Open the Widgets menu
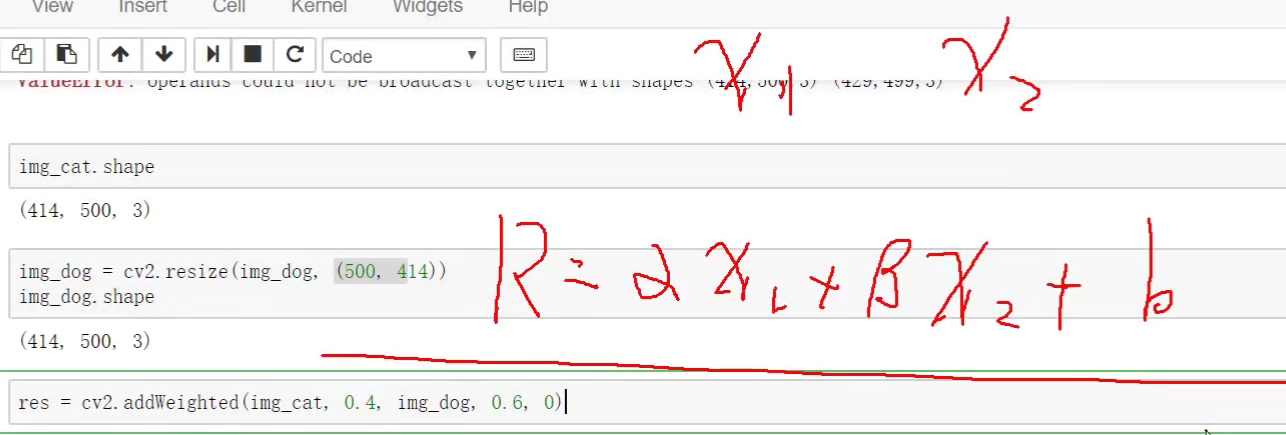The height and width of the screenshot is (435, 1286). click(427, 7)
